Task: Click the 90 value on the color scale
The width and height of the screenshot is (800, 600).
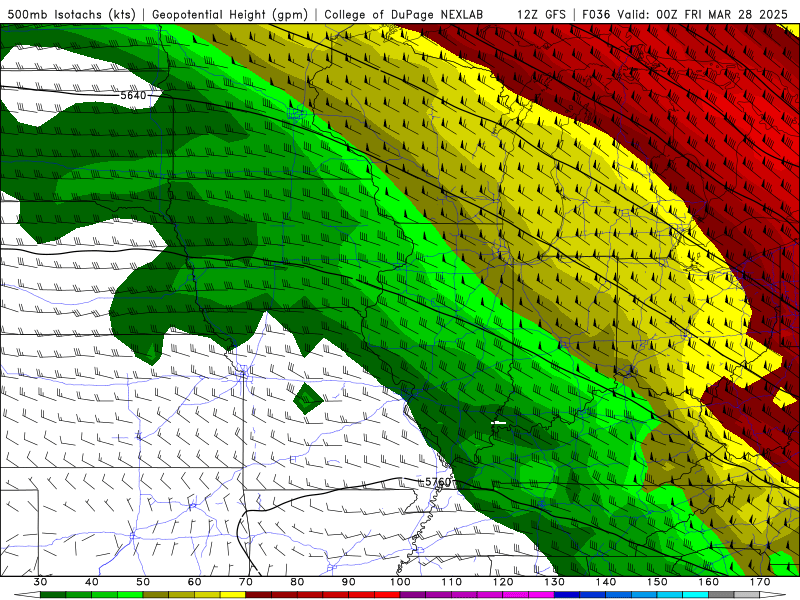Action: tap(349, 582)
